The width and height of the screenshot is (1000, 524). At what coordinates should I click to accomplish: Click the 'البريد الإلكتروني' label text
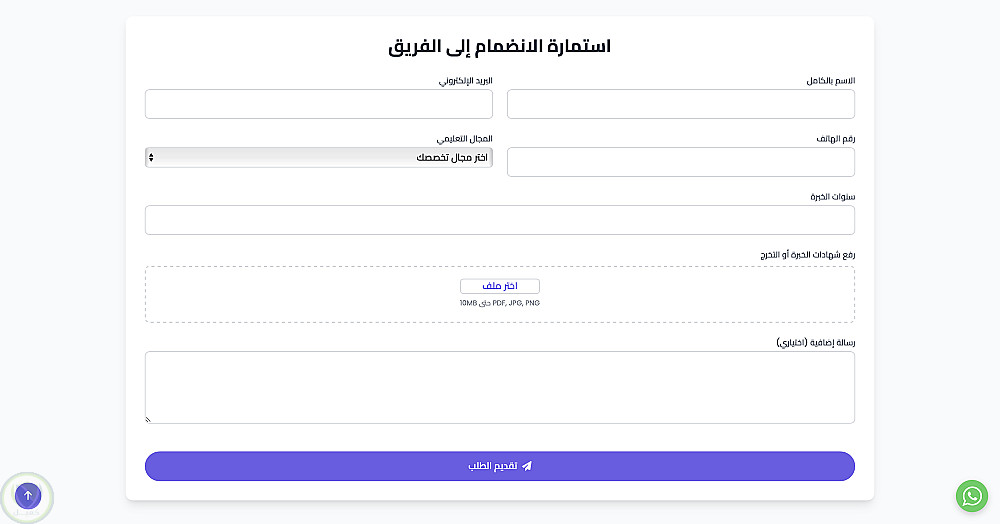(x=465, y=80)
